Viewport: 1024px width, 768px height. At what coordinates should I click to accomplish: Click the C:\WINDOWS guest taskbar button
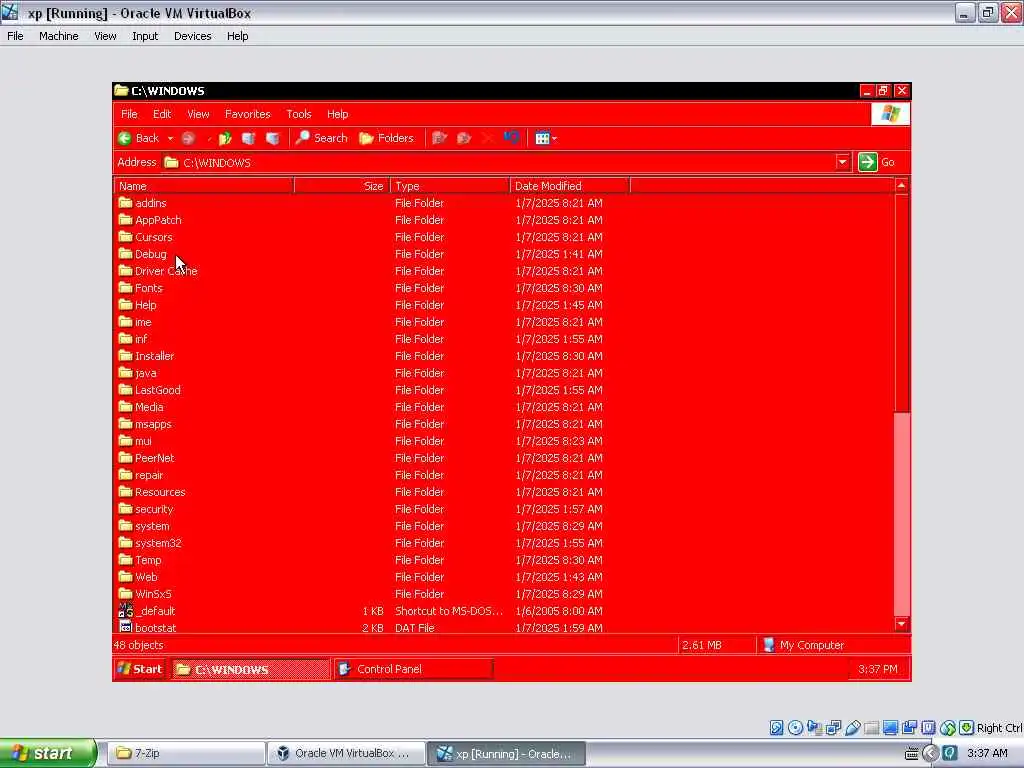(251, 669)
